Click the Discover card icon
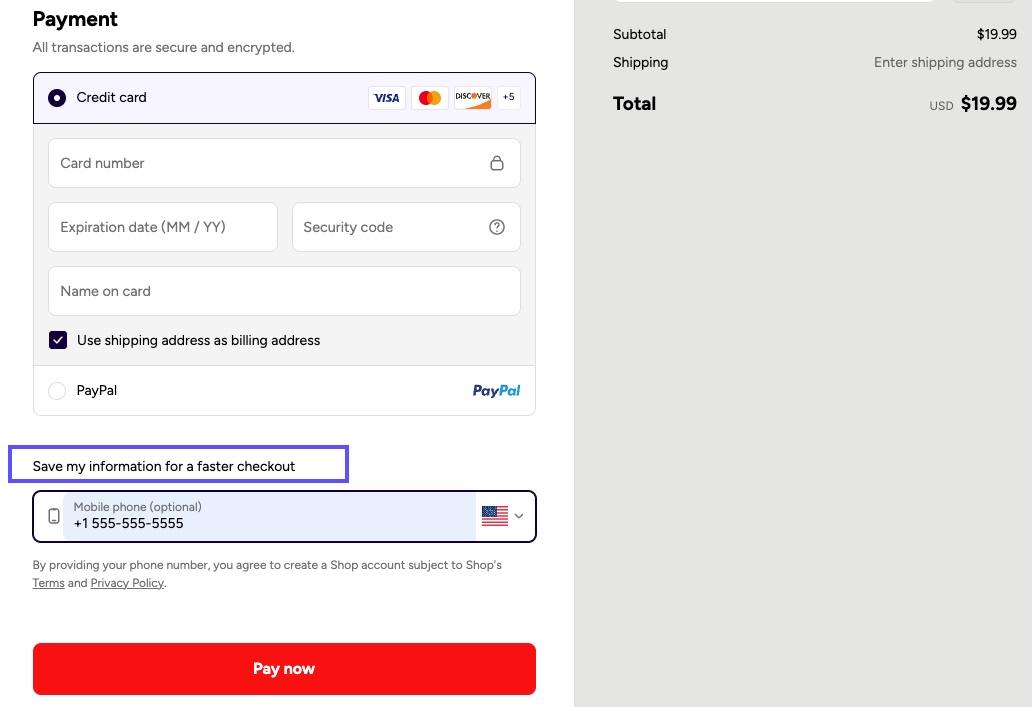The width and height of the screenshot is (1032, 707). [473, 98]
